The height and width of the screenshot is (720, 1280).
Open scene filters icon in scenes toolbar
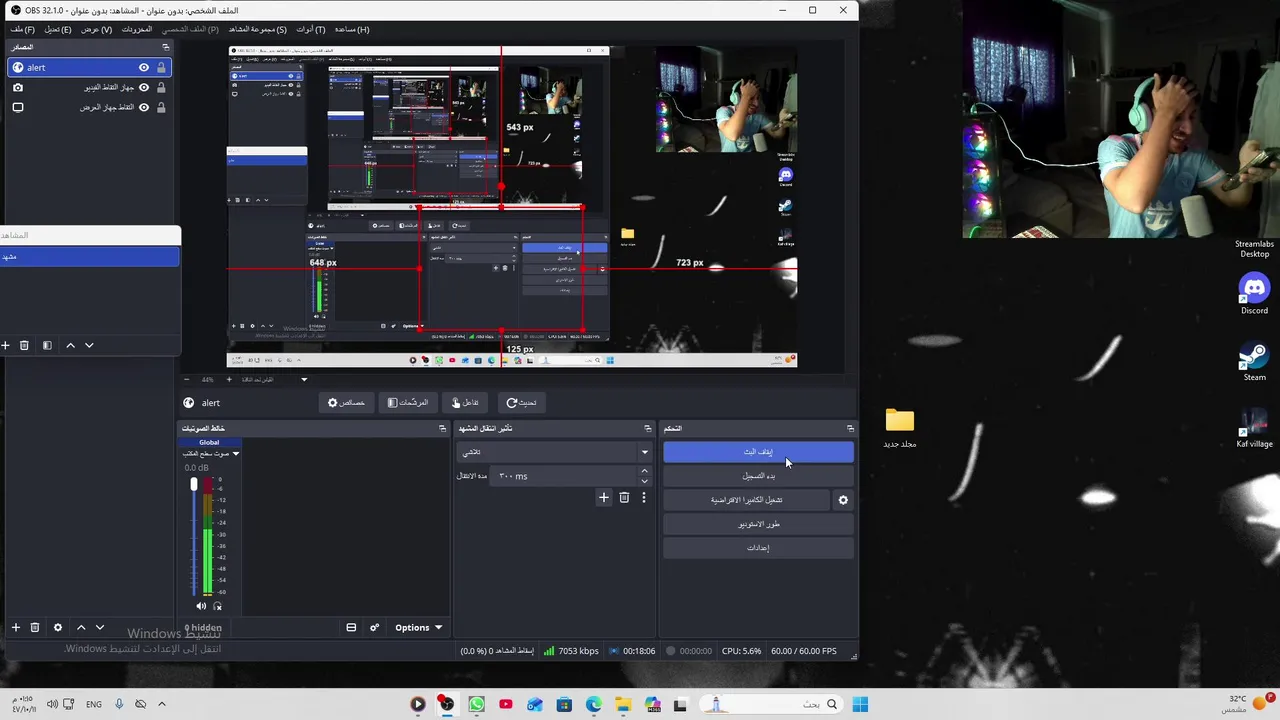pos(47,345)
